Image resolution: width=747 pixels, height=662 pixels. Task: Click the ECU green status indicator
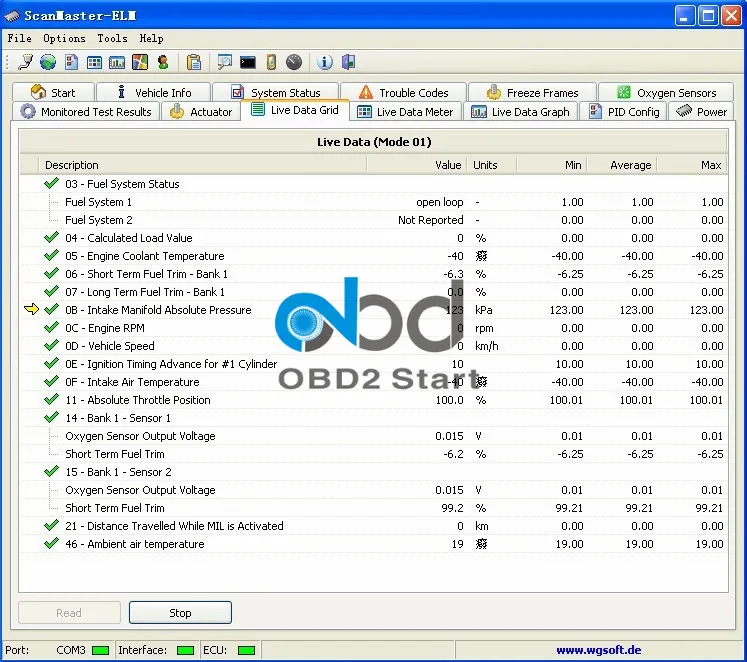coord(246,651)
